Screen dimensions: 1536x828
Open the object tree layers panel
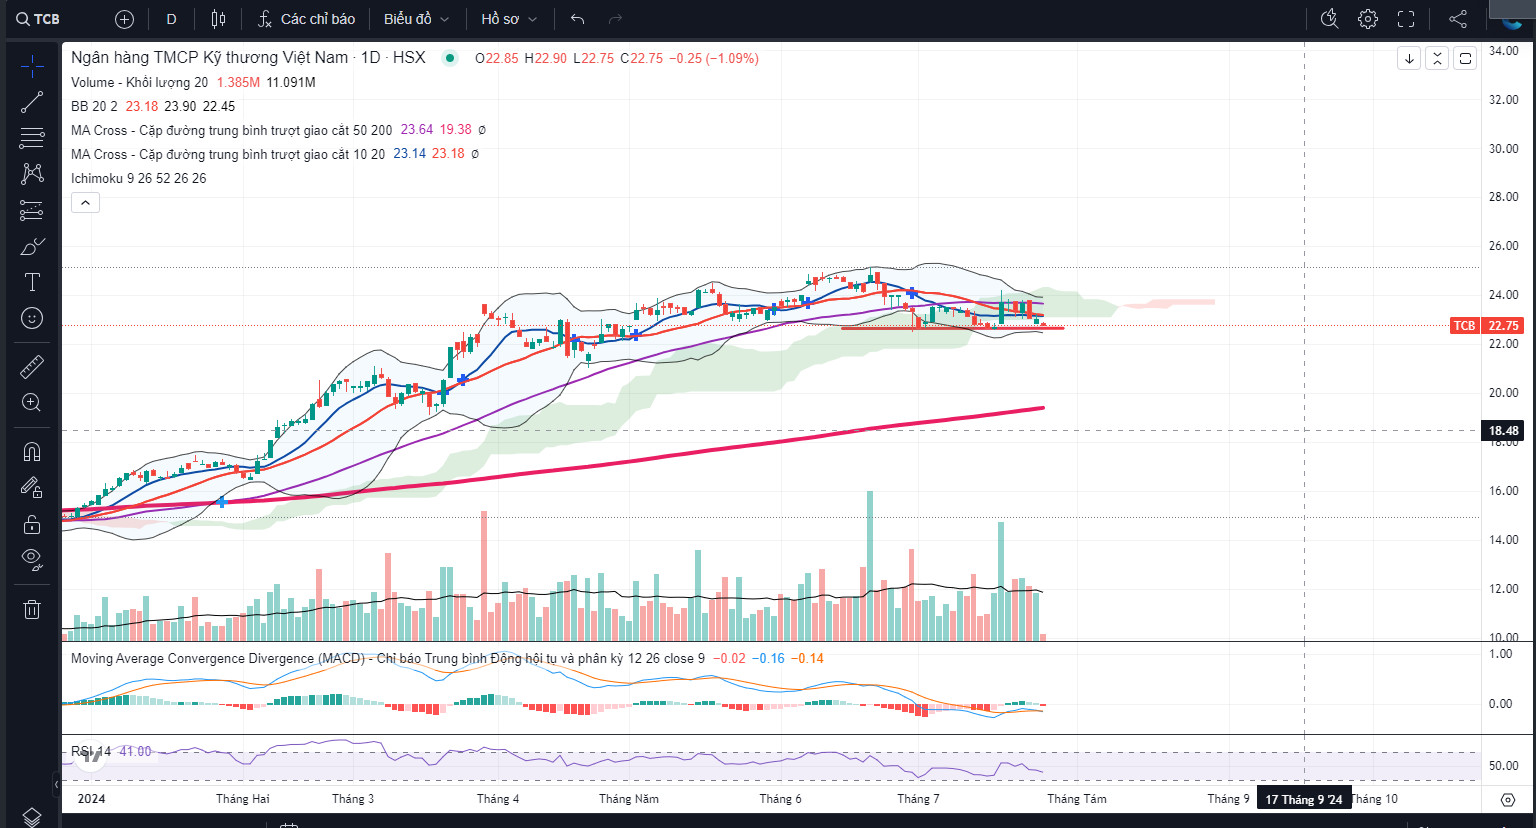pos(32,817)
